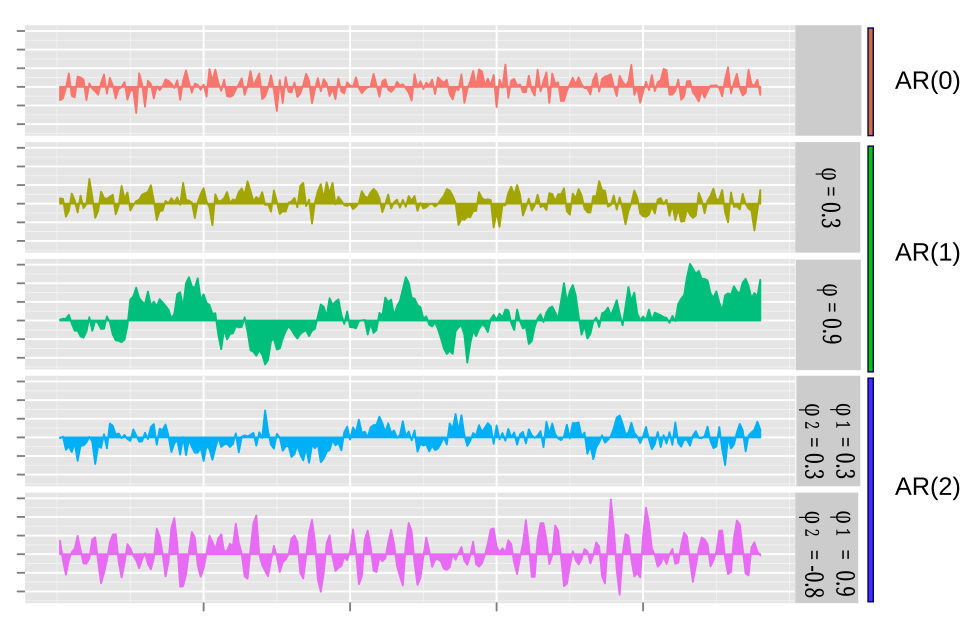Click the red AR(0) time series

(410, 88)
